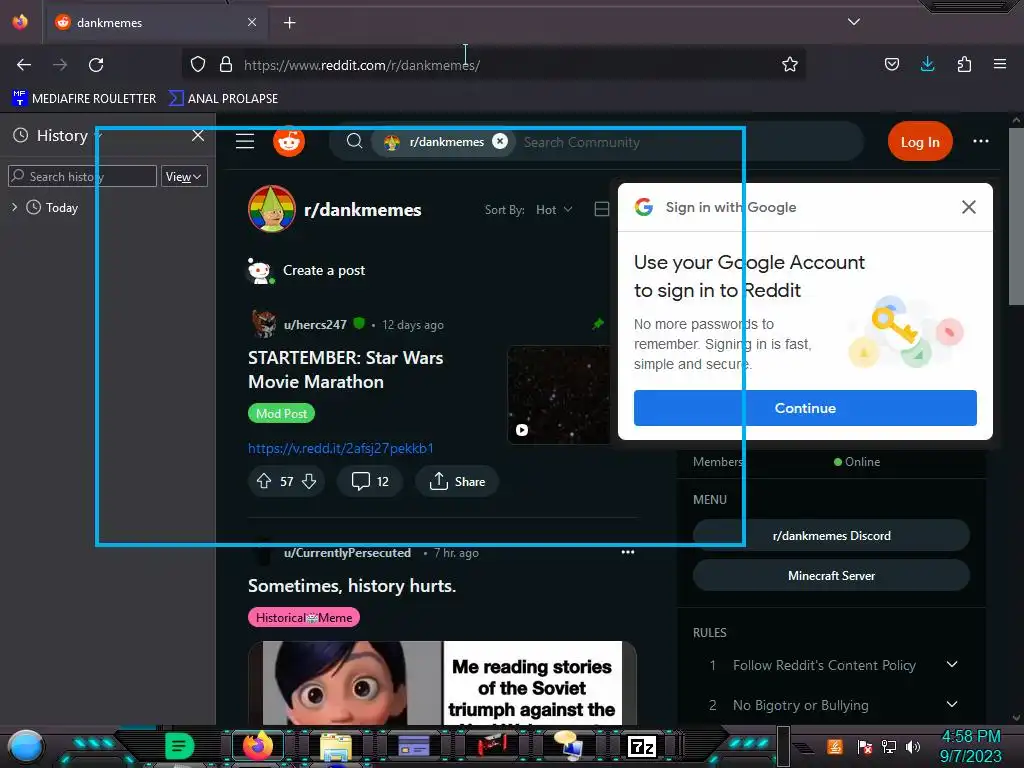Open the Pocket save icon
1024x768 pixels.
(x=891, y=64)
